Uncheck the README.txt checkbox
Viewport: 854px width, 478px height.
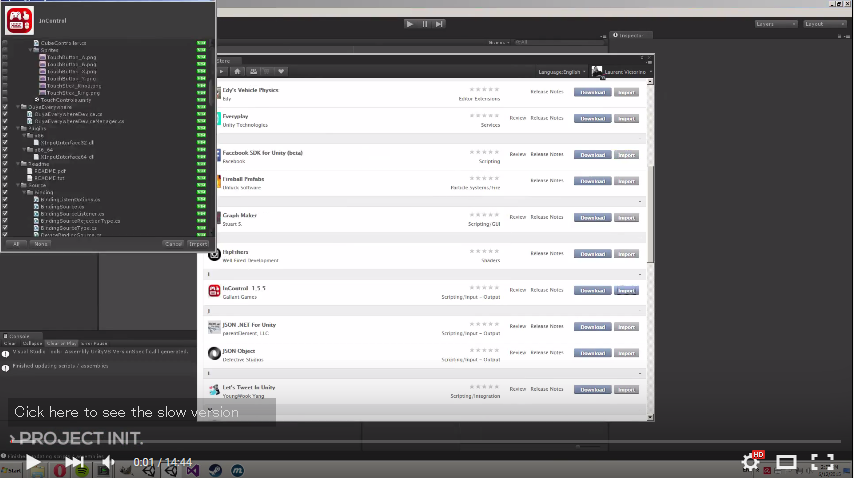tap(5, 178)
